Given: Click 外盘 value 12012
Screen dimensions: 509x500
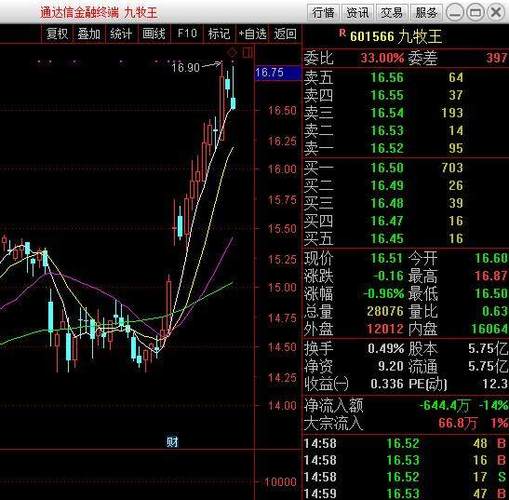Looking at the screenshot, I should click(x=385, y=329).
